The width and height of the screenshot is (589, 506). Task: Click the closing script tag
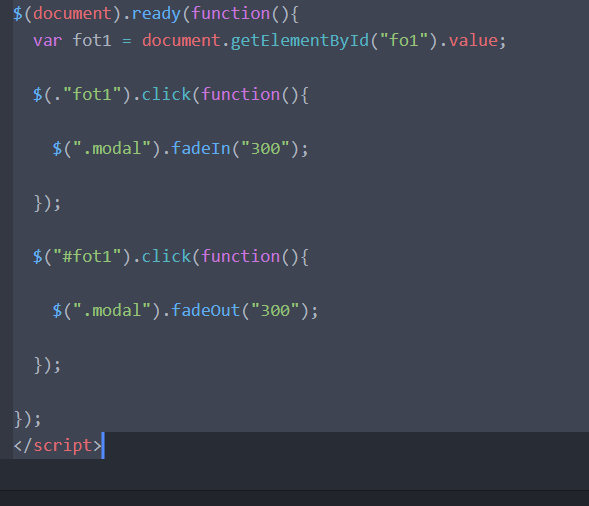pyautogui.click(x=57, y=446)
